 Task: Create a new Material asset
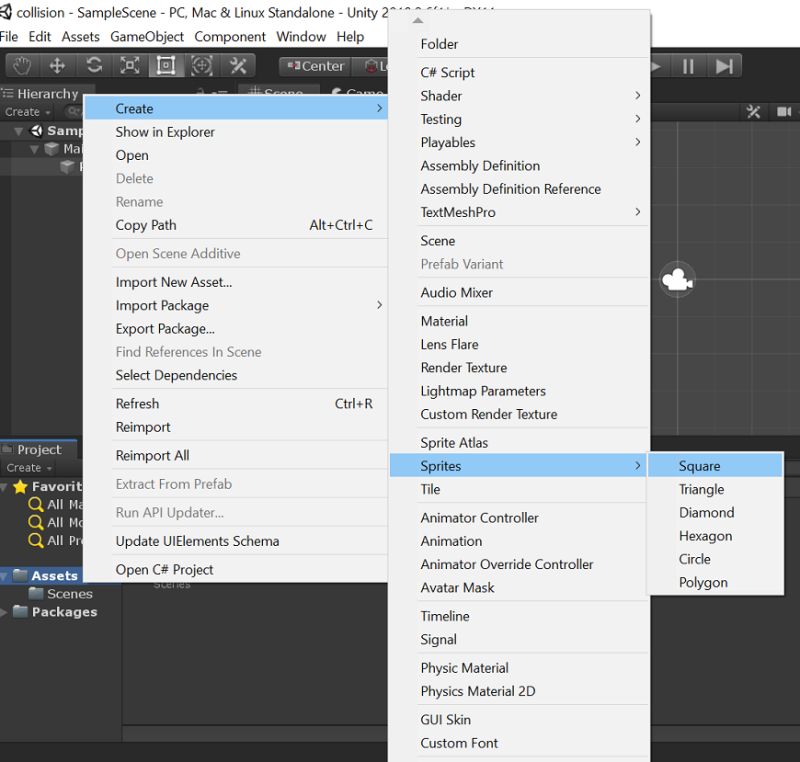(519, 321)
